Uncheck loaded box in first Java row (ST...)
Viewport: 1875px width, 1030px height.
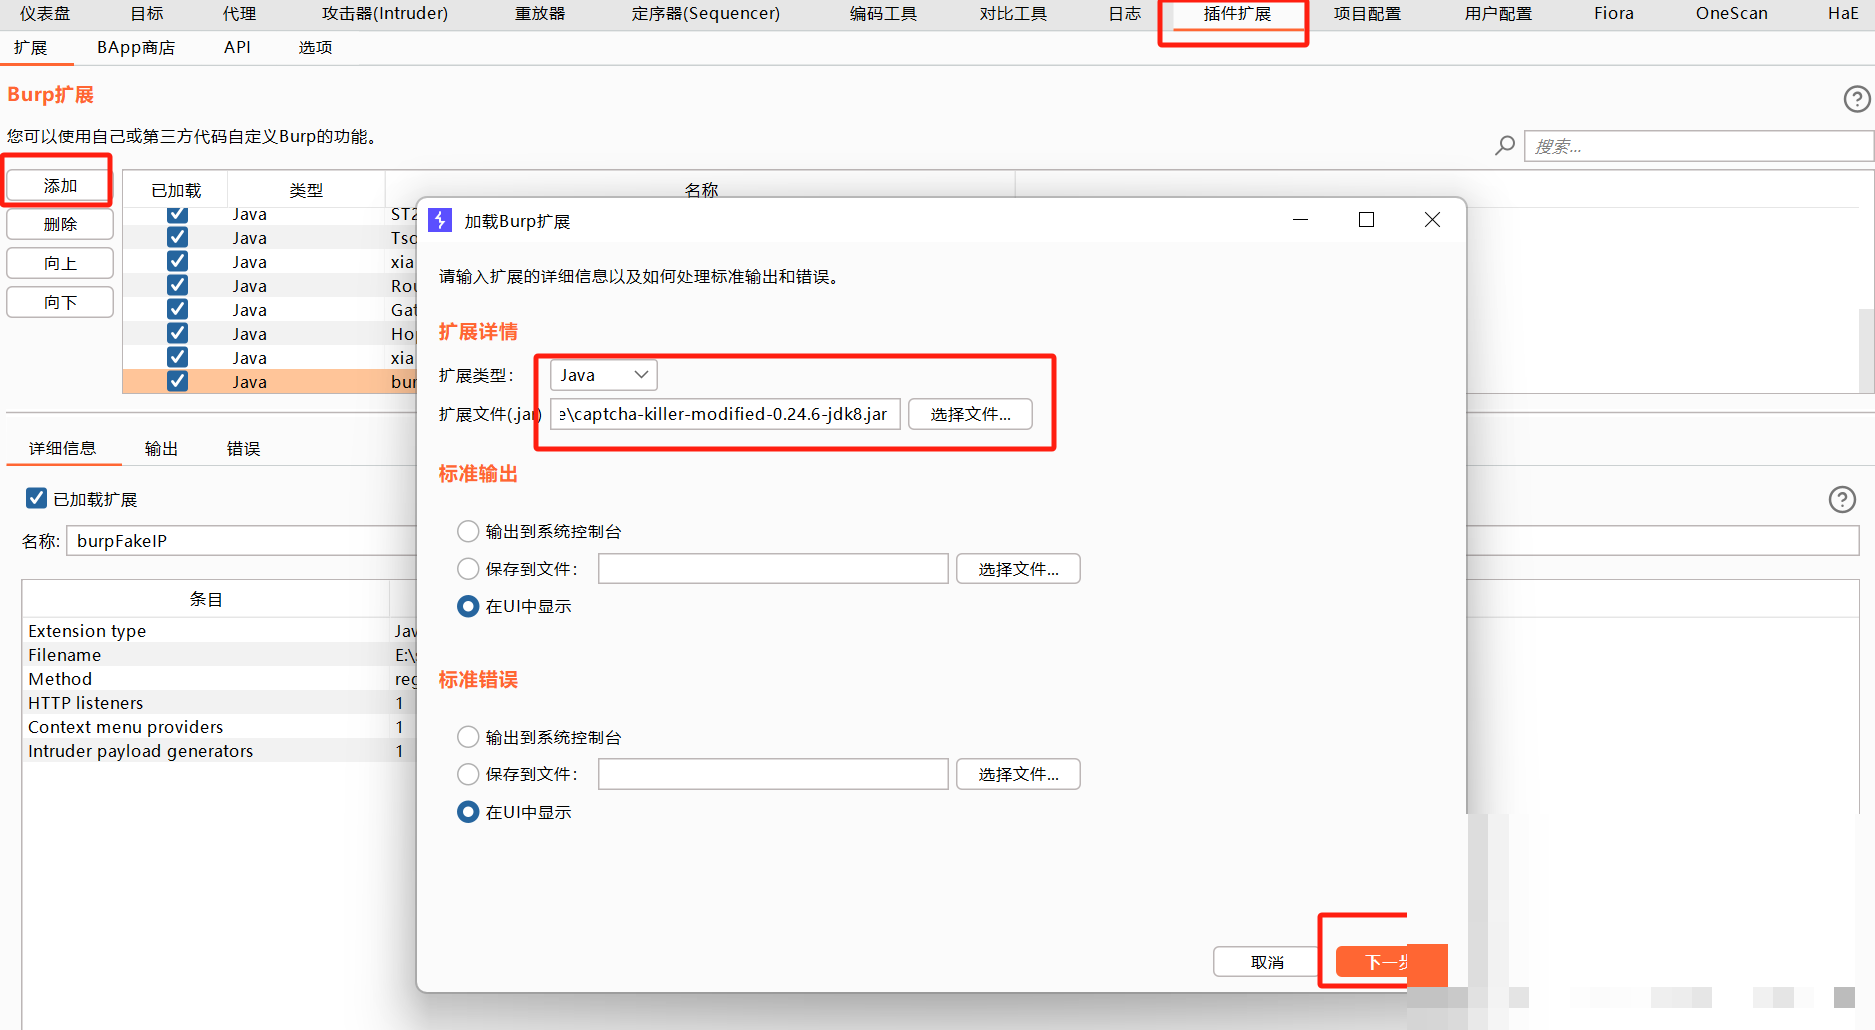177,214
